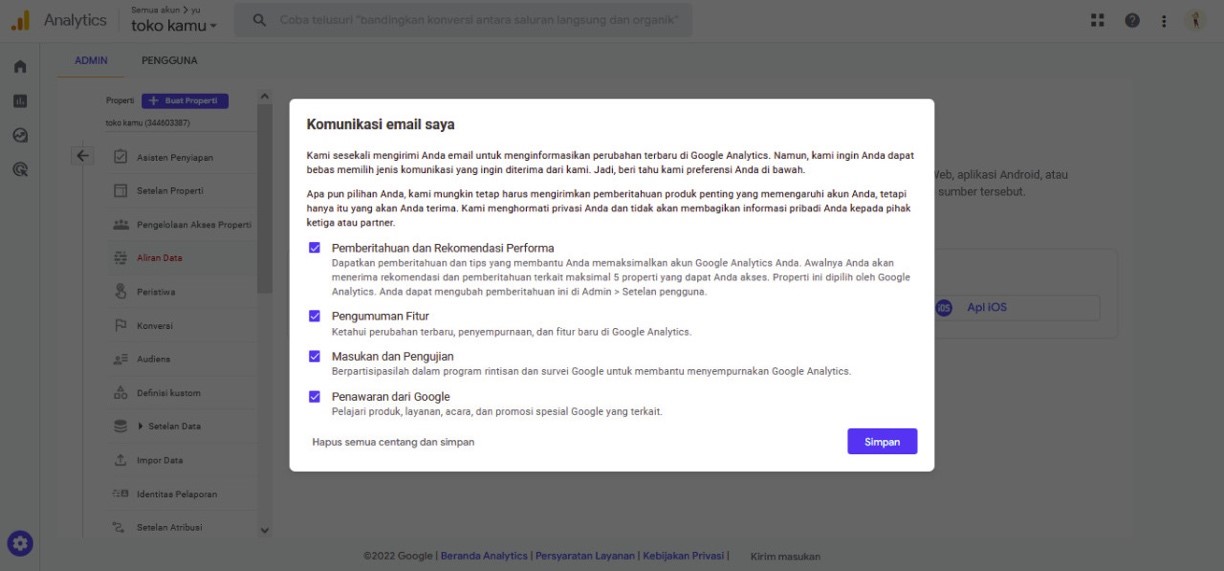Click the Pengelolaan Akses Properti people icon

[x=120, y=224]
